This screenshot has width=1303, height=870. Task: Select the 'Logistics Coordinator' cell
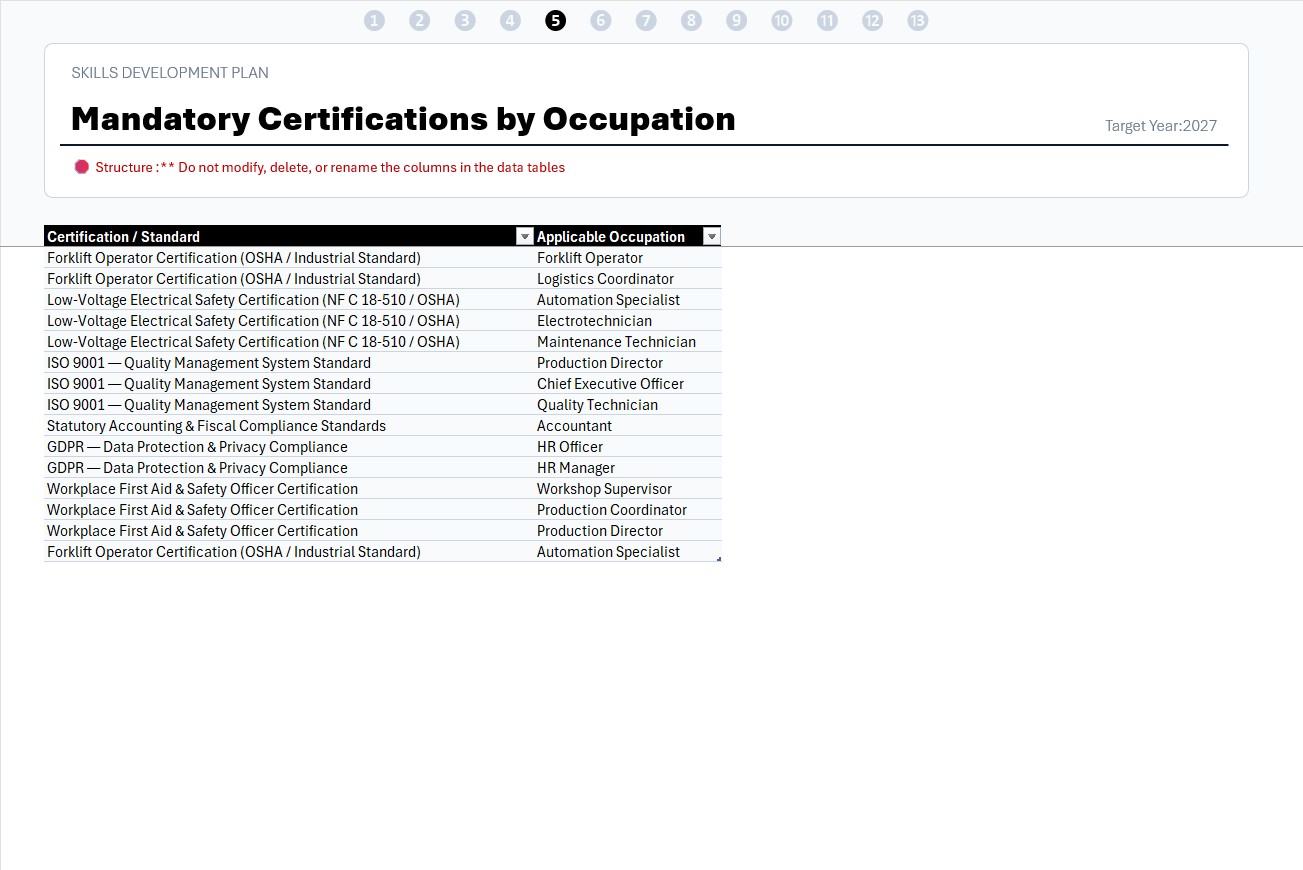coord(627,279)
